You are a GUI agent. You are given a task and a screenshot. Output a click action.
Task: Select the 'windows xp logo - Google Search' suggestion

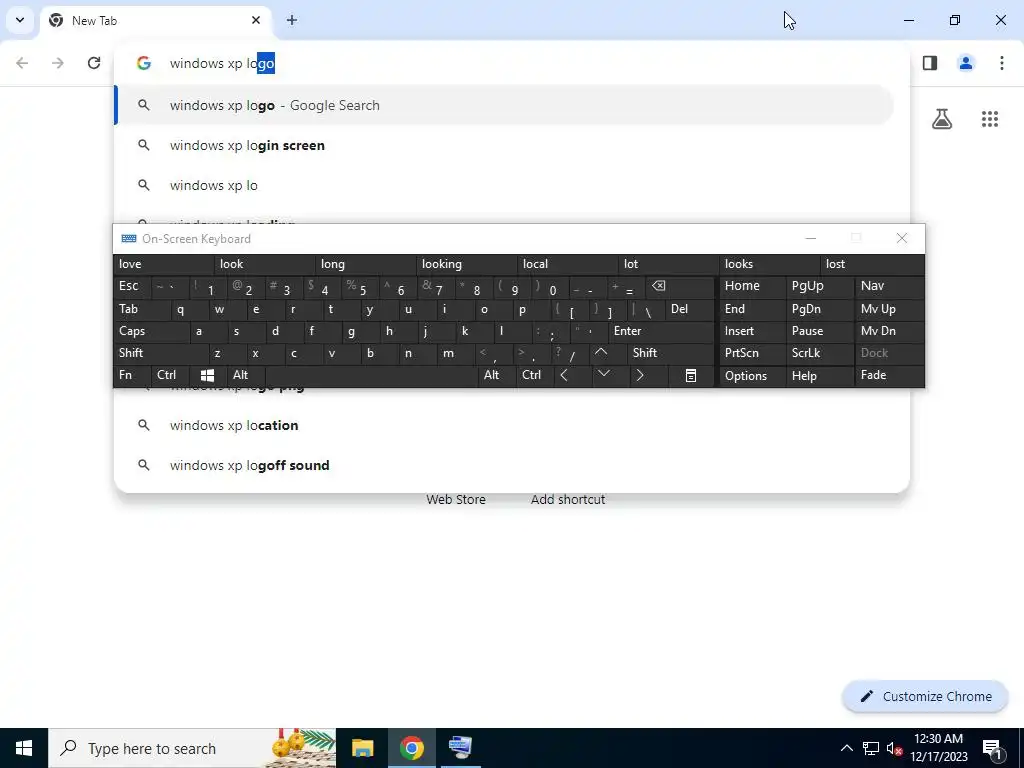tap(504, 105)
